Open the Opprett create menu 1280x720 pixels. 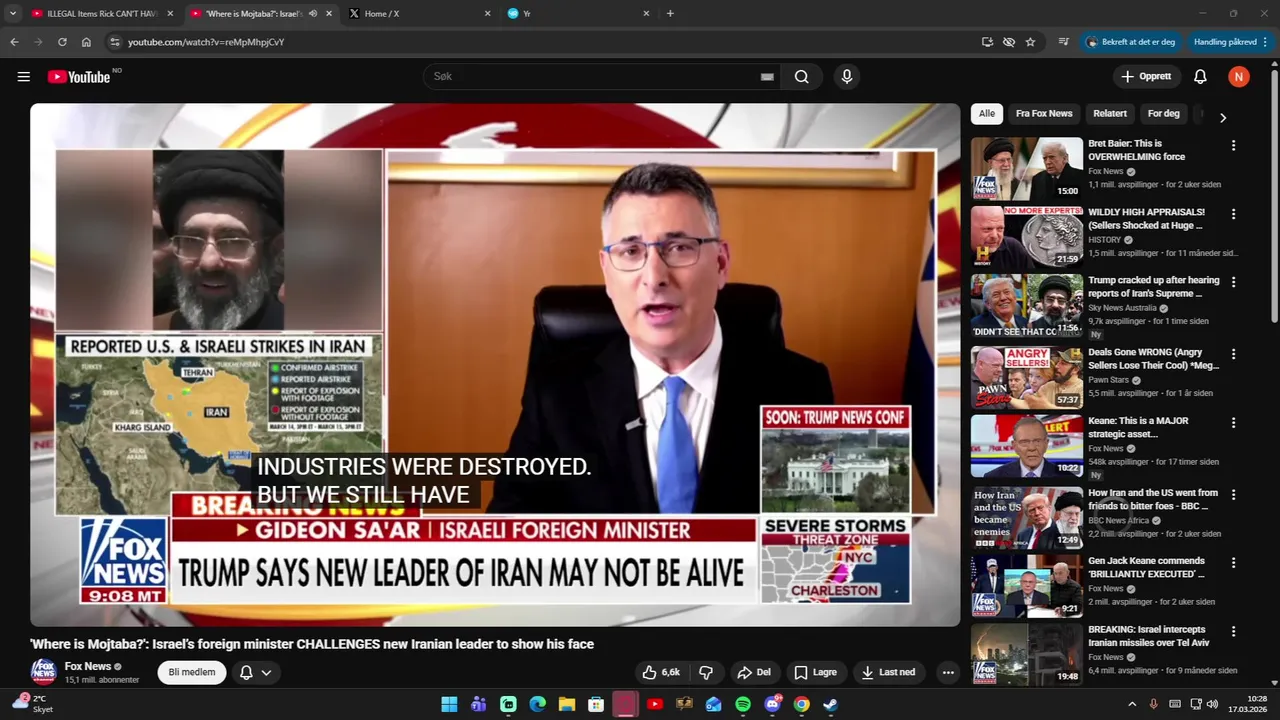tap(1146, 77)
